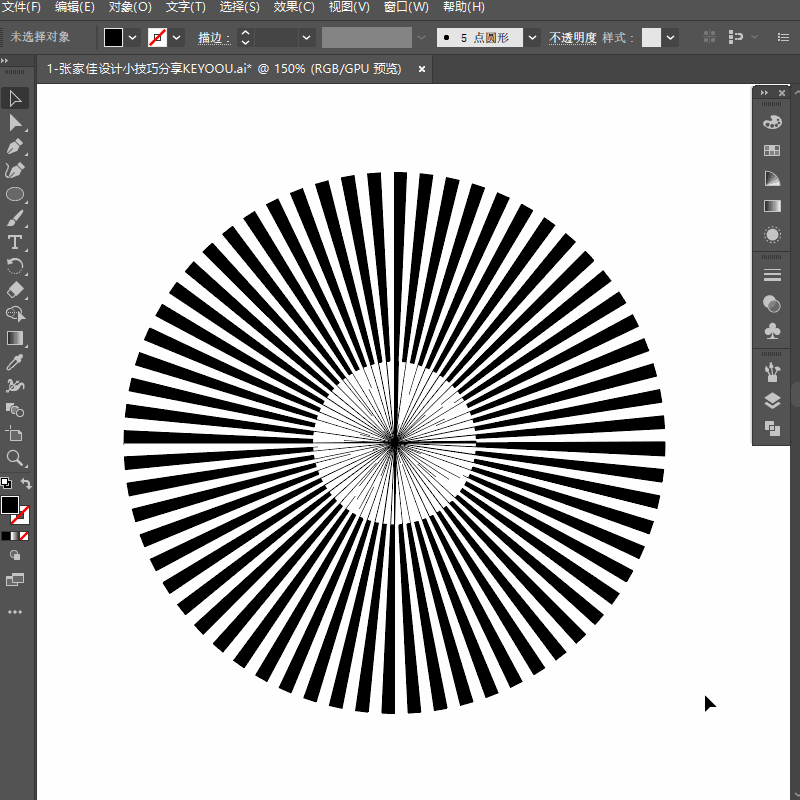
Task: Open the 帮助(H) menu
Action: point(464,7)
